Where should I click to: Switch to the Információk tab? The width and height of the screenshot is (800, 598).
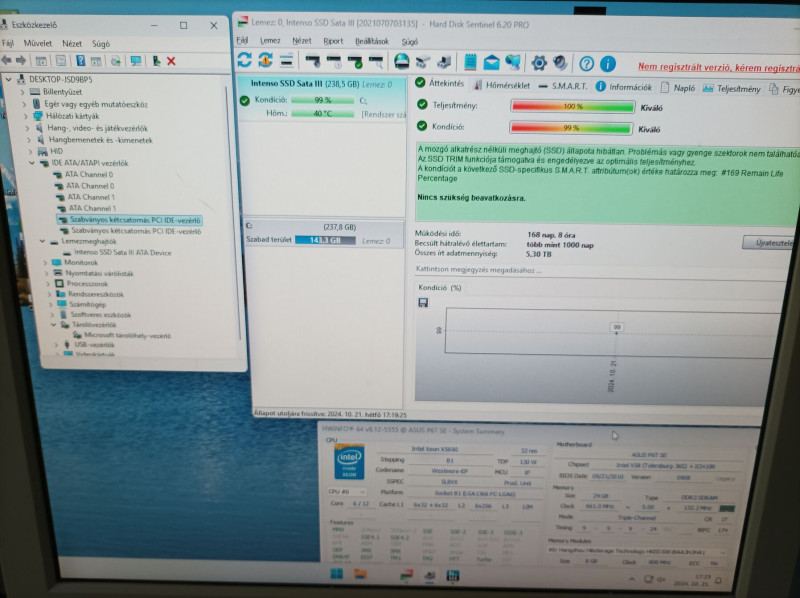coord(624,87)
